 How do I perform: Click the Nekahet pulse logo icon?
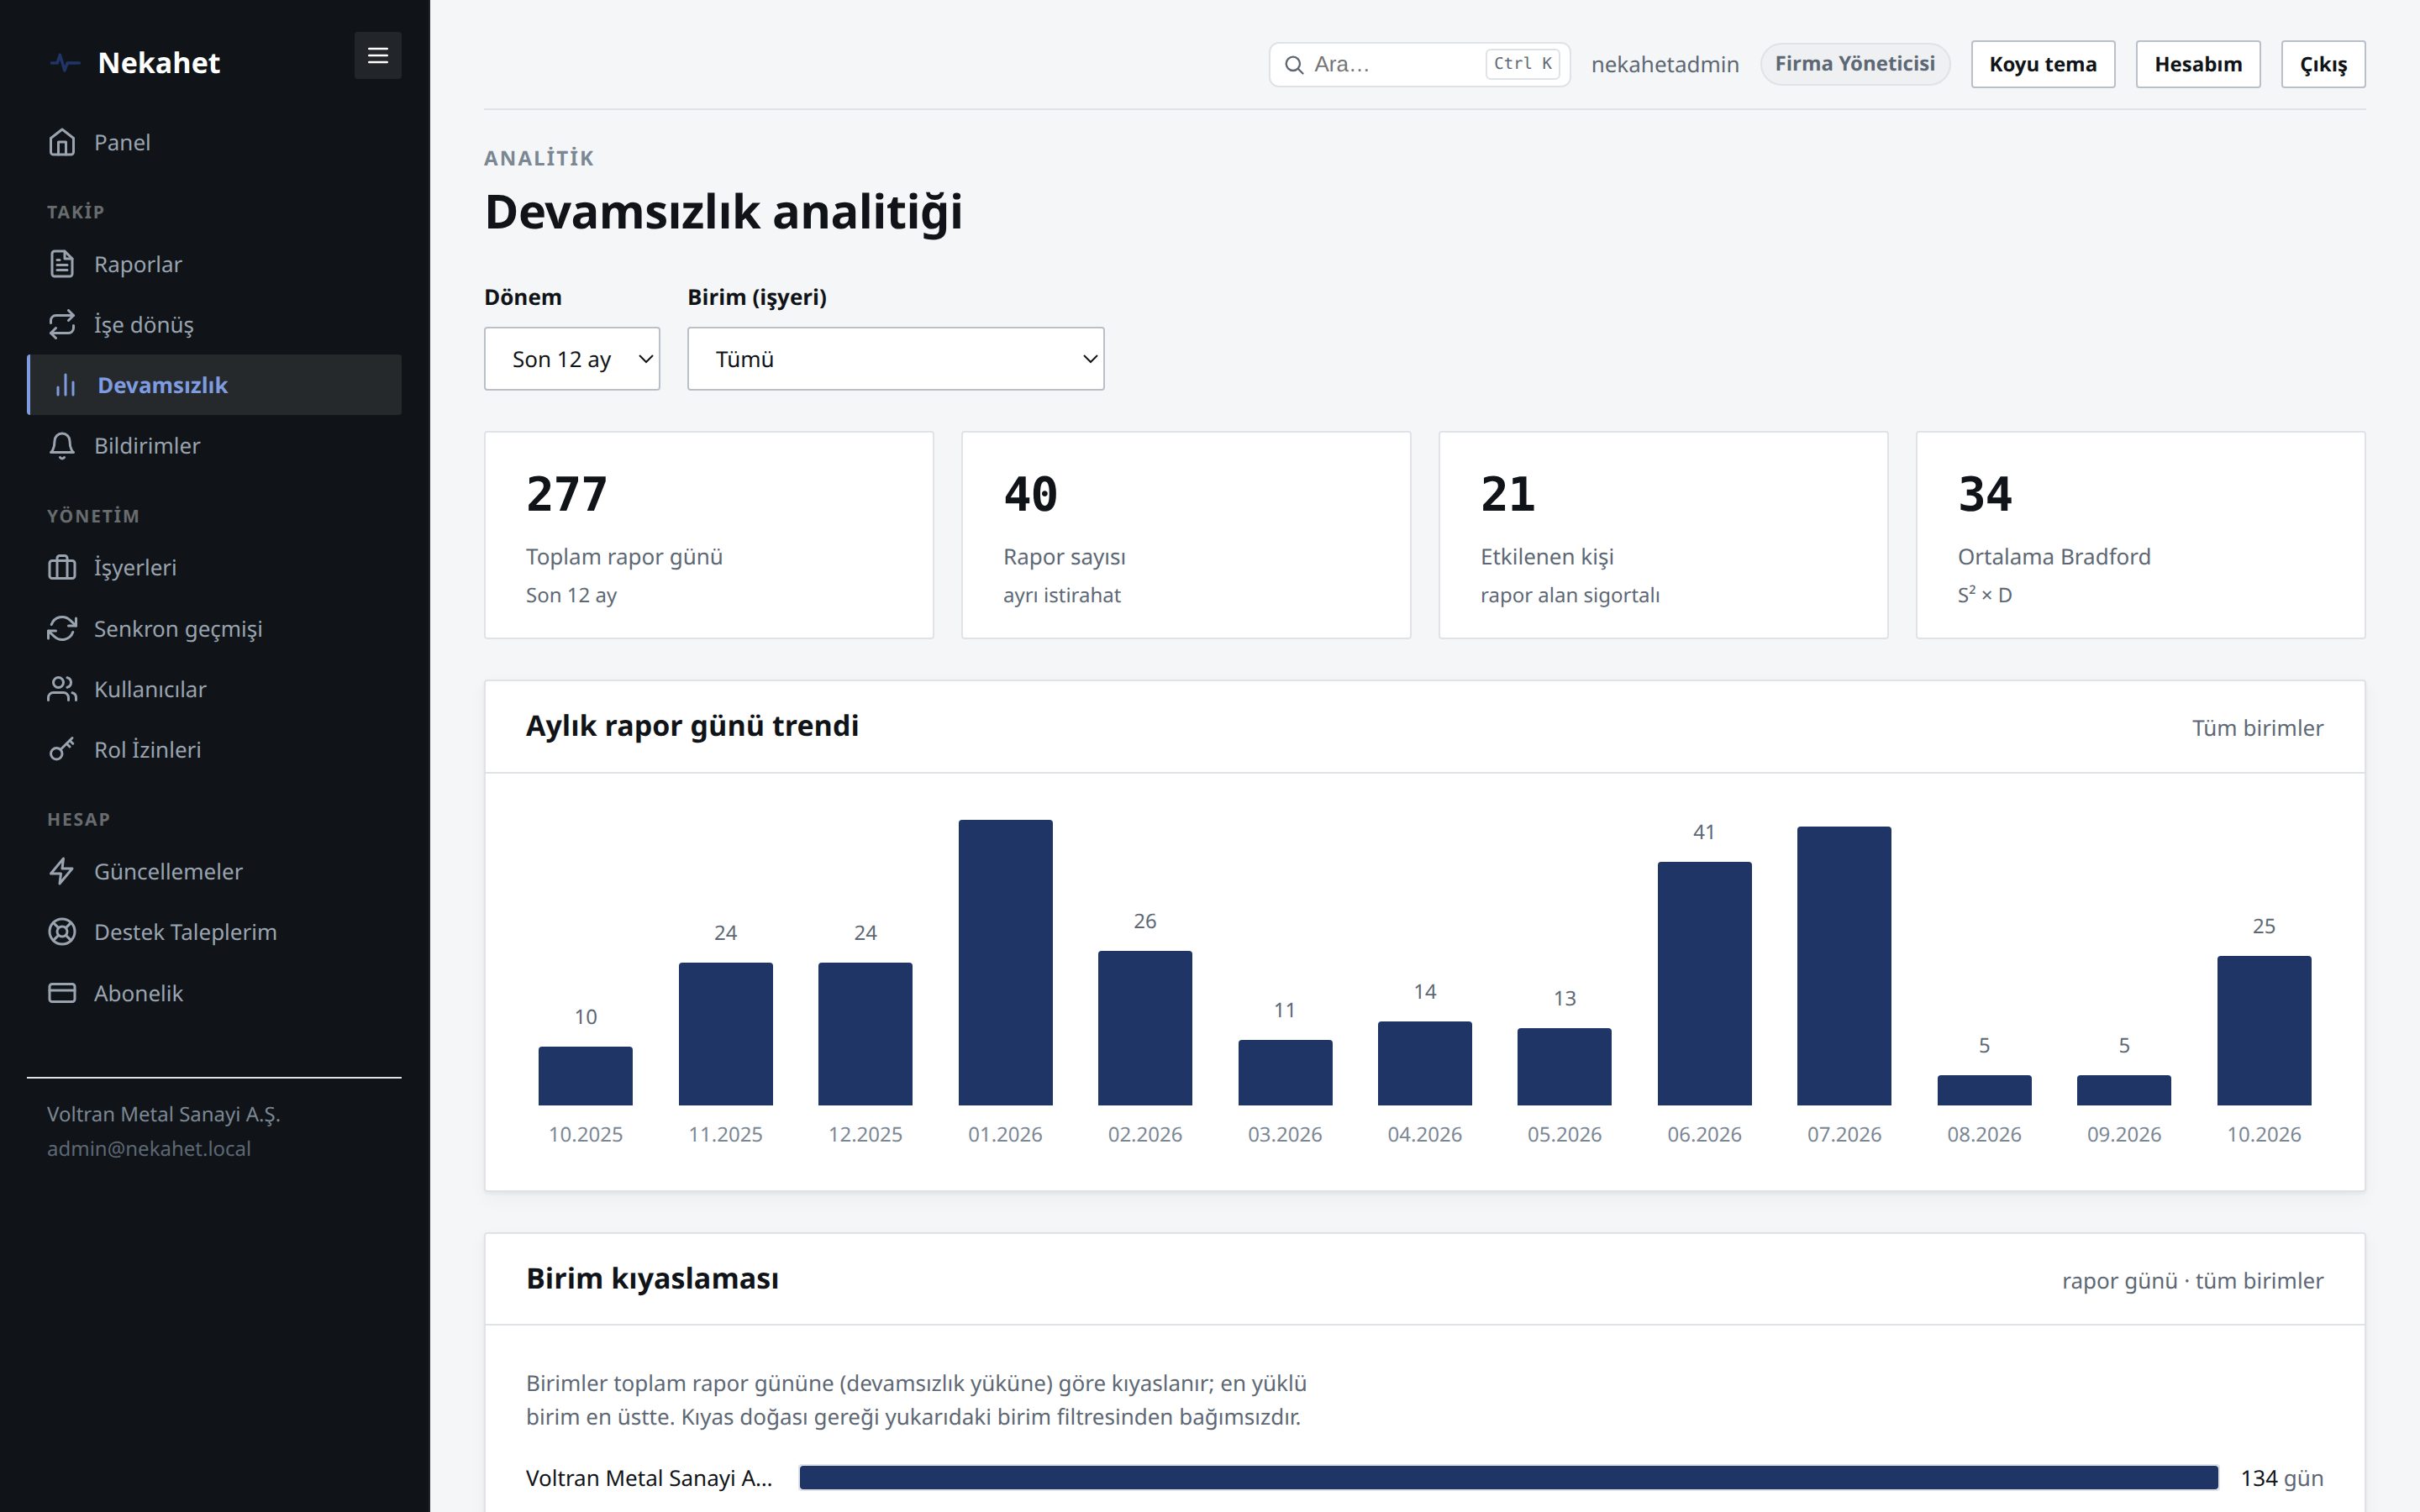(65, 63)
